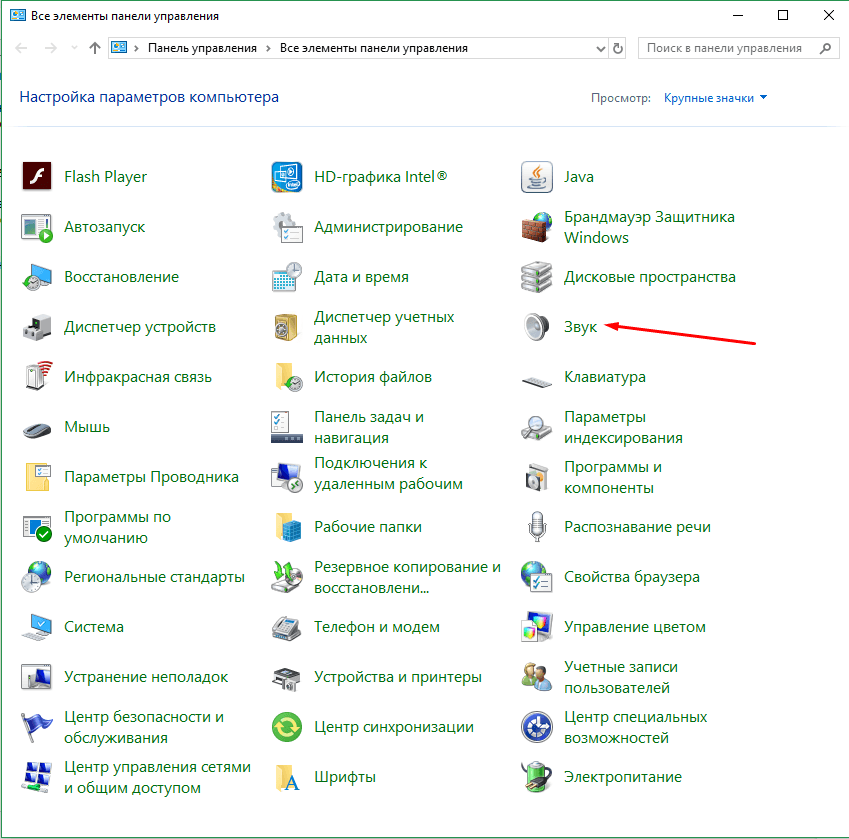Click the network sharing center icon
Viewport: 849px width, 839px height.
[37, 777]
